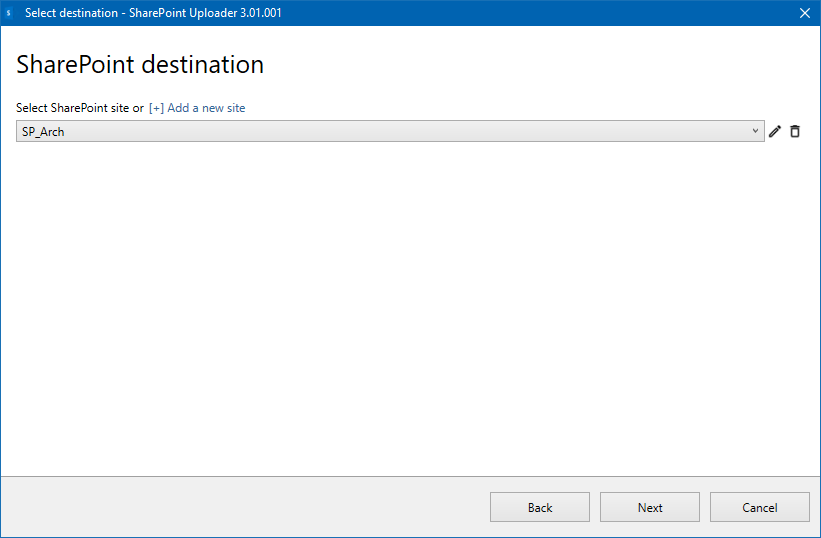Click the window title bar text

click(160, 13)
